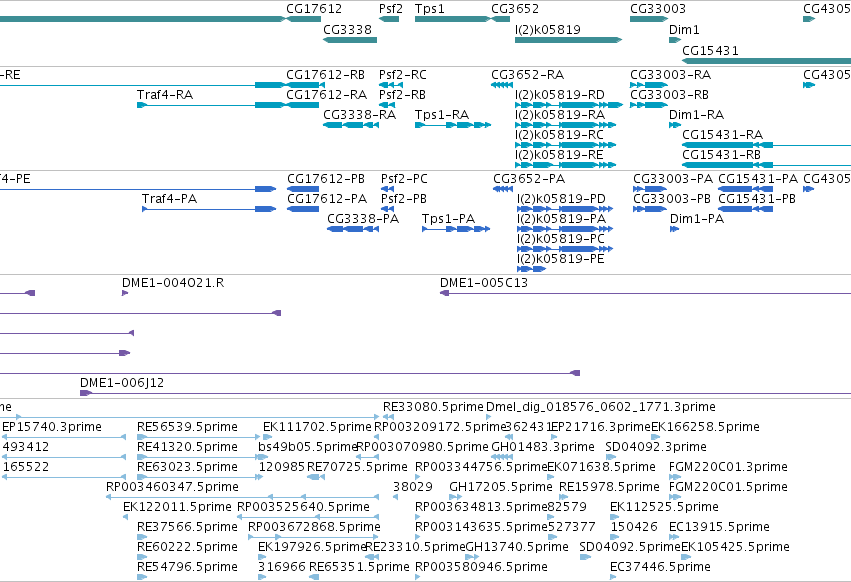The width and height of the screenshot is (851, 582).
Task: Click the DME1-006J12 clone label
Action: pyautogui.click(x=122, y=383)
